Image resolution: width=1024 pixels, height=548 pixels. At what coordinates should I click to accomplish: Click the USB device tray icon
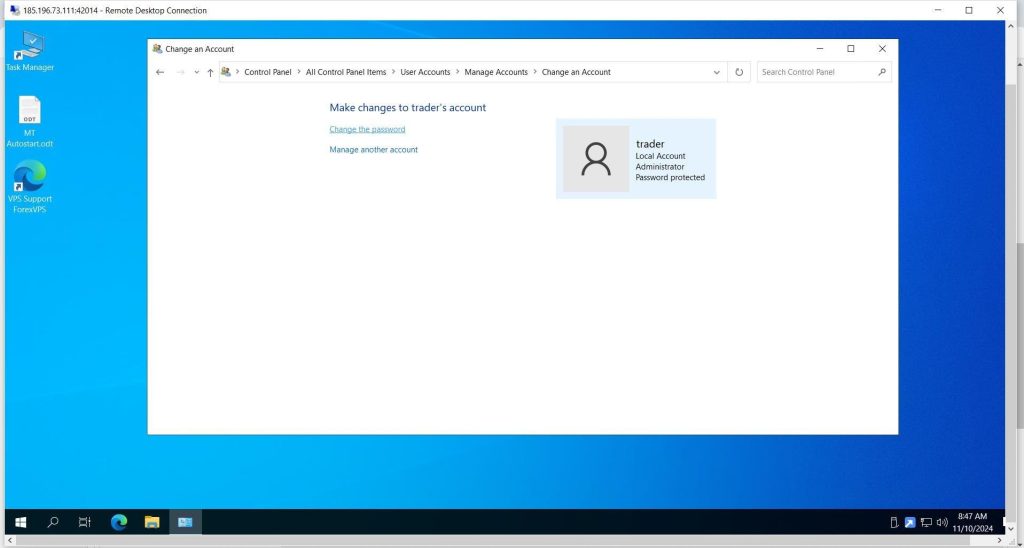point(895,523)
